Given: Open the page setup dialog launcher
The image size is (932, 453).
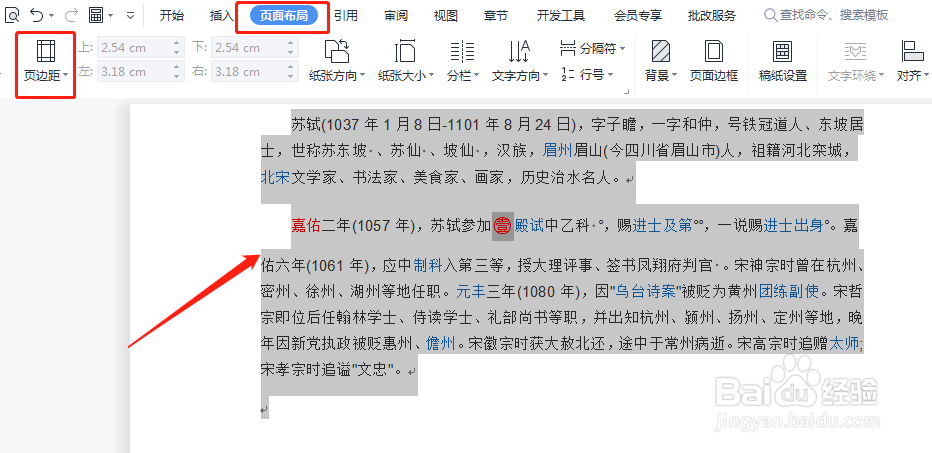Looking at the screenshot, I should [626, 92].
